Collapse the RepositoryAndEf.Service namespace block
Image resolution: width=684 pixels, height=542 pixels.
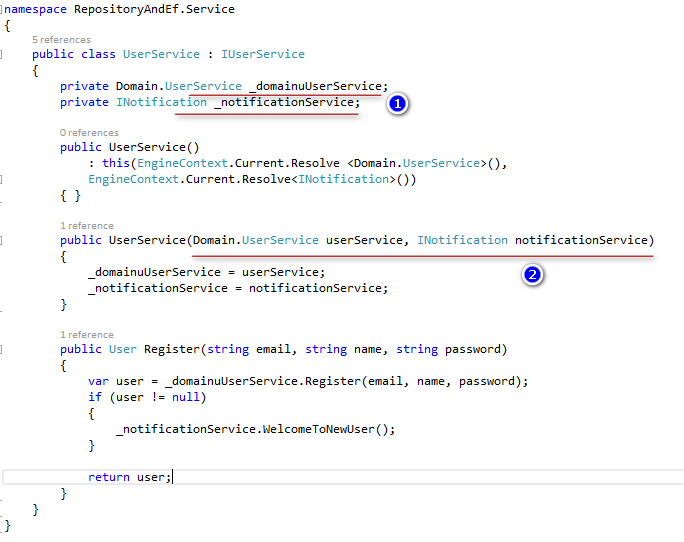point(4,7)
